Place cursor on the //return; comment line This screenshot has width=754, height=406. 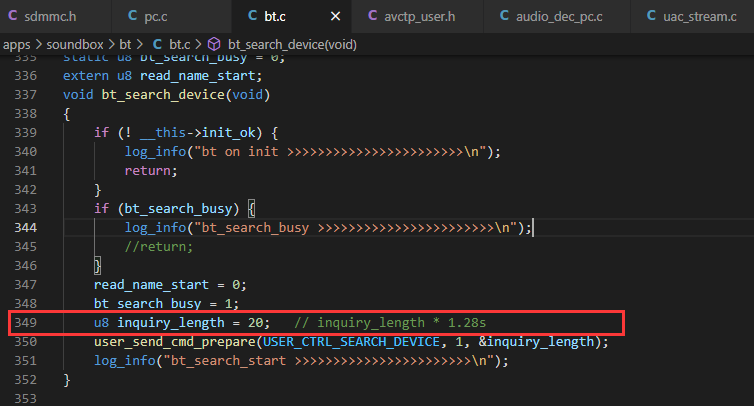tap(159, 247)
